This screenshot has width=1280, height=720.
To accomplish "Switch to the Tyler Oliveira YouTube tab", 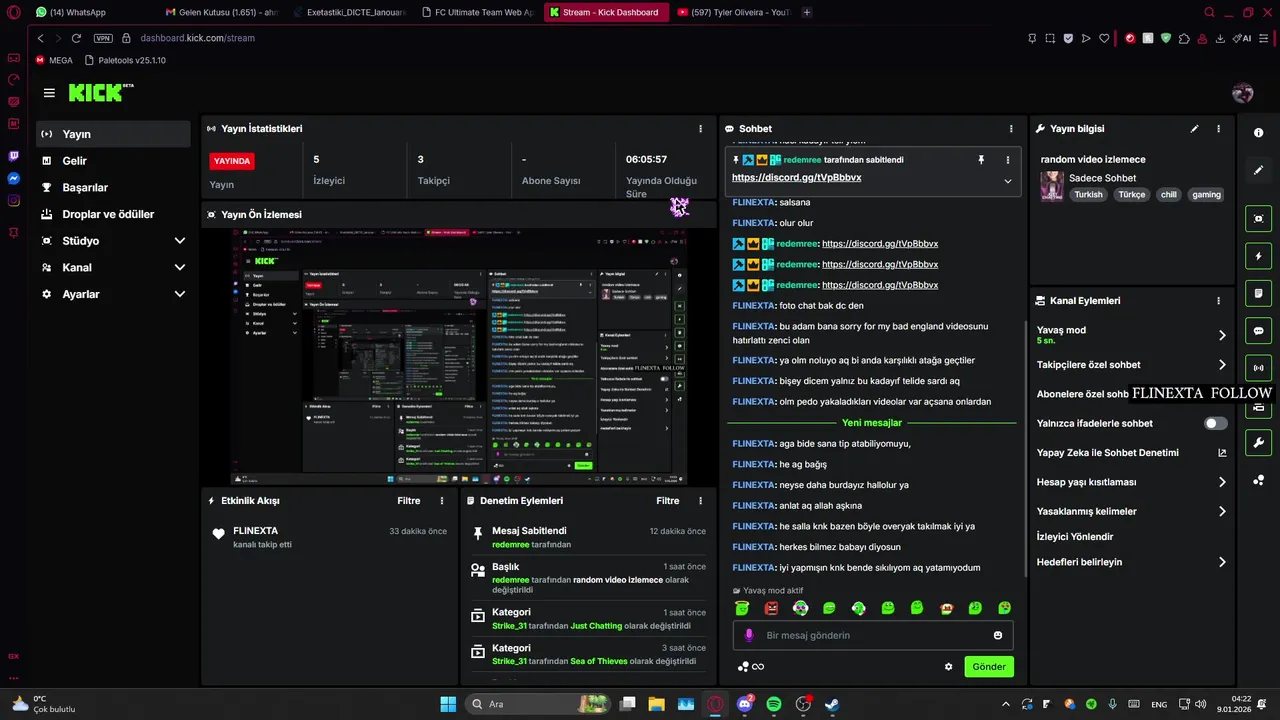I will [x=733, y=12].
